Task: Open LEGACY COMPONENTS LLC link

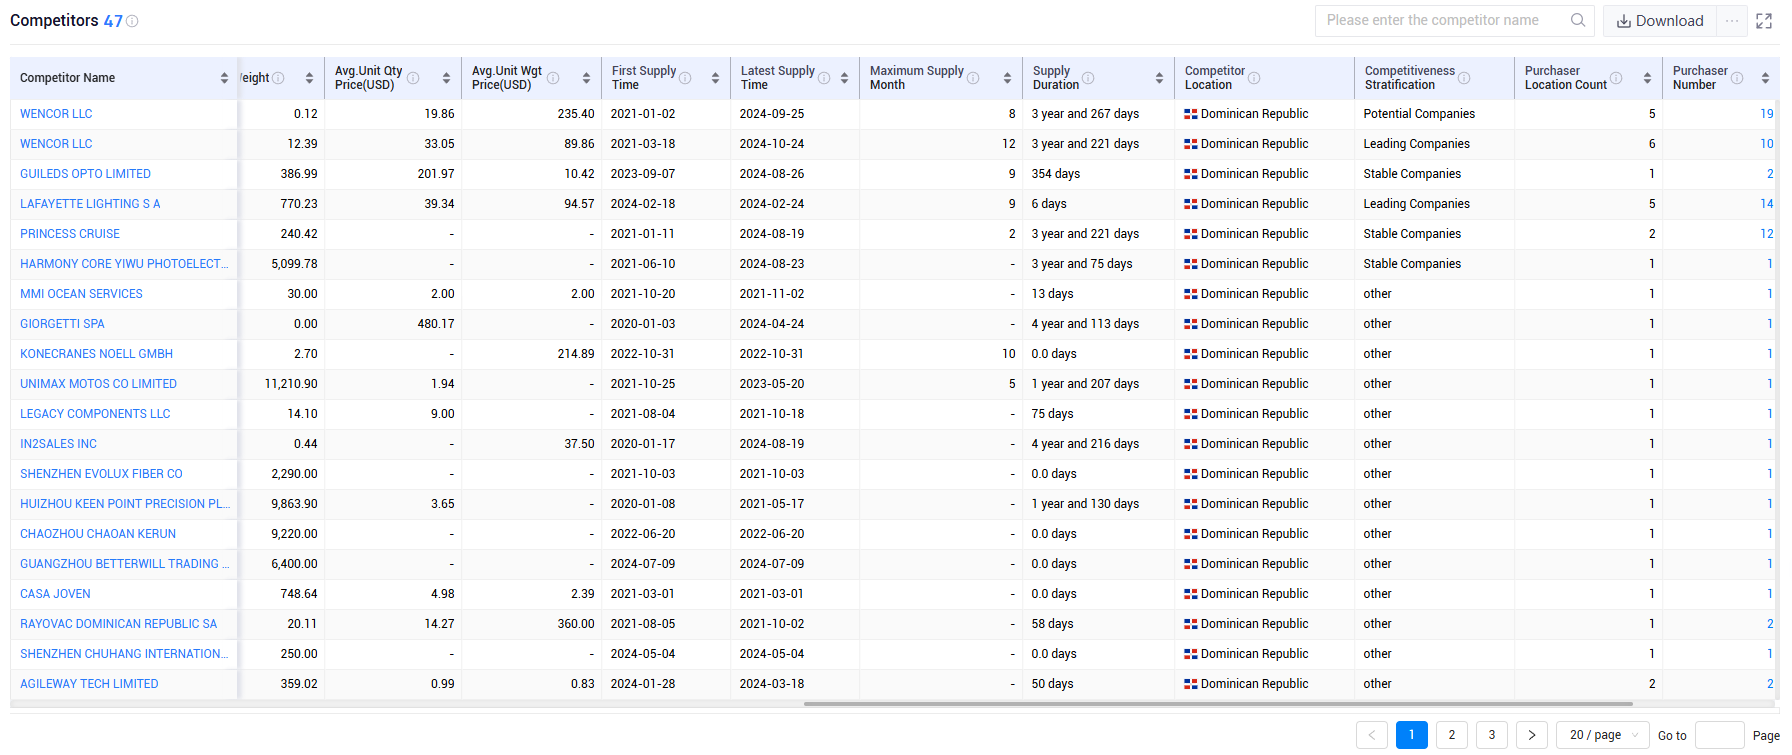Action: [x=95, y=414]
